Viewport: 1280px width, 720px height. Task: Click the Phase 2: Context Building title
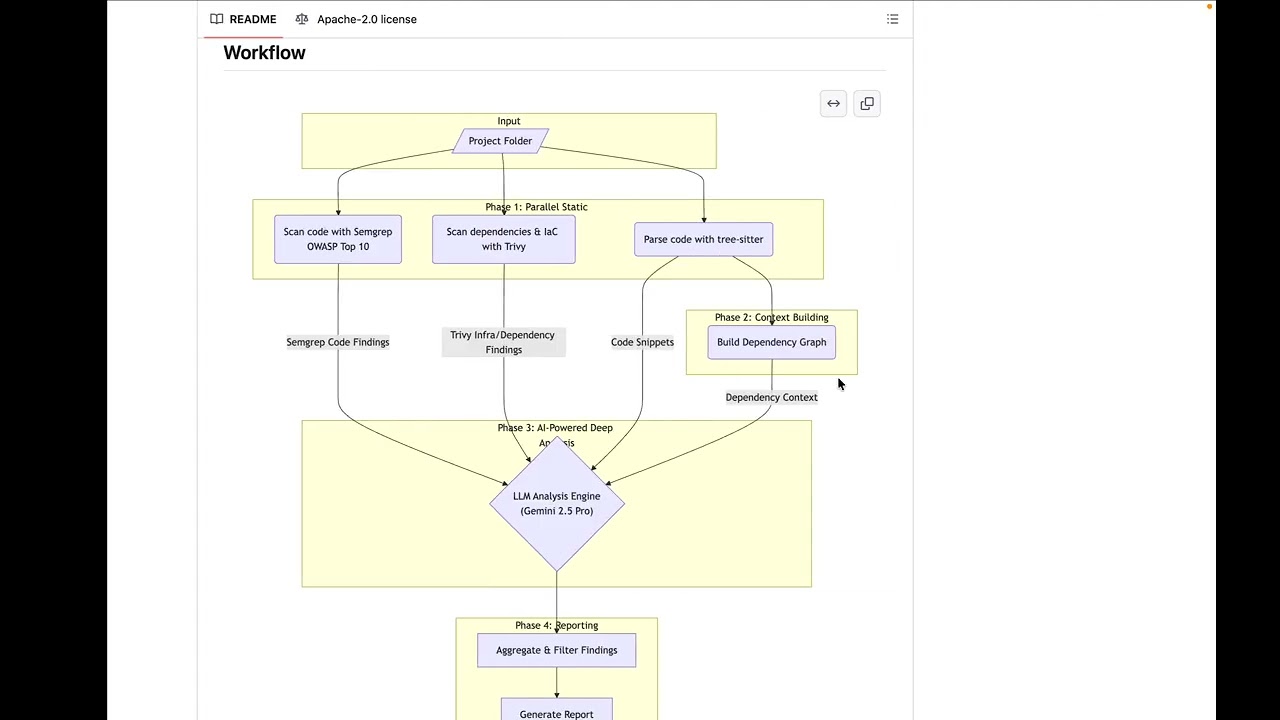point(771,317)
